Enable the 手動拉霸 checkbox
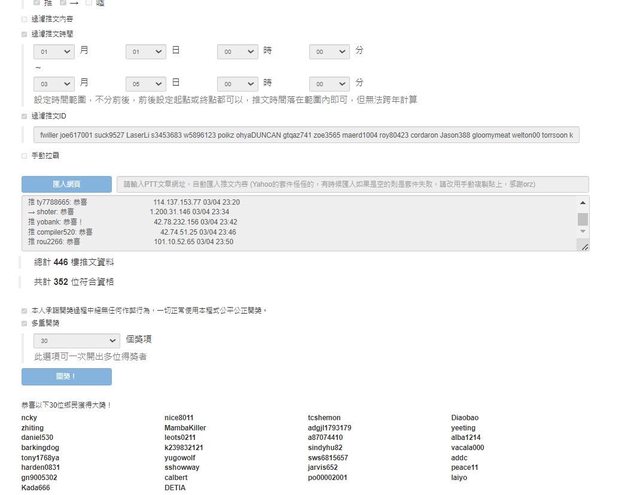Image resolution: width=640 pixels, height=495 pixels. (x=25, y=156)
